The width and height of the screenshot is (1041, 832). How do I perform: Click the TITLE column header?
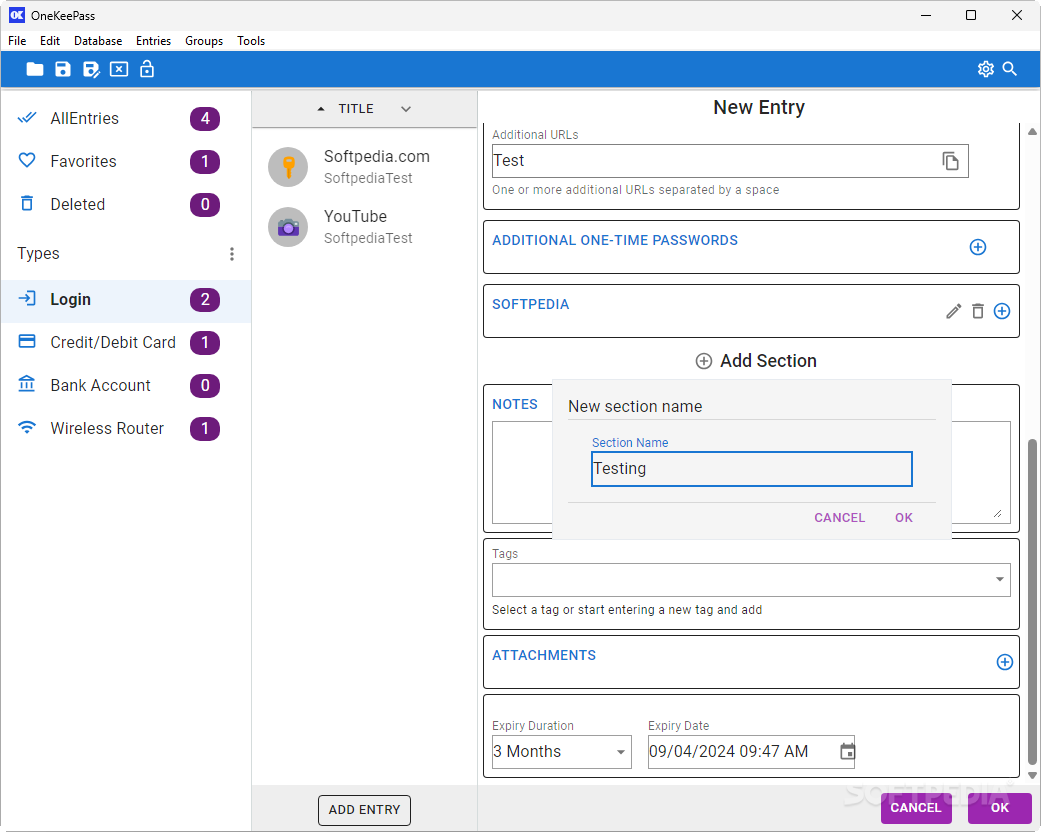click(x=356, y=109)
